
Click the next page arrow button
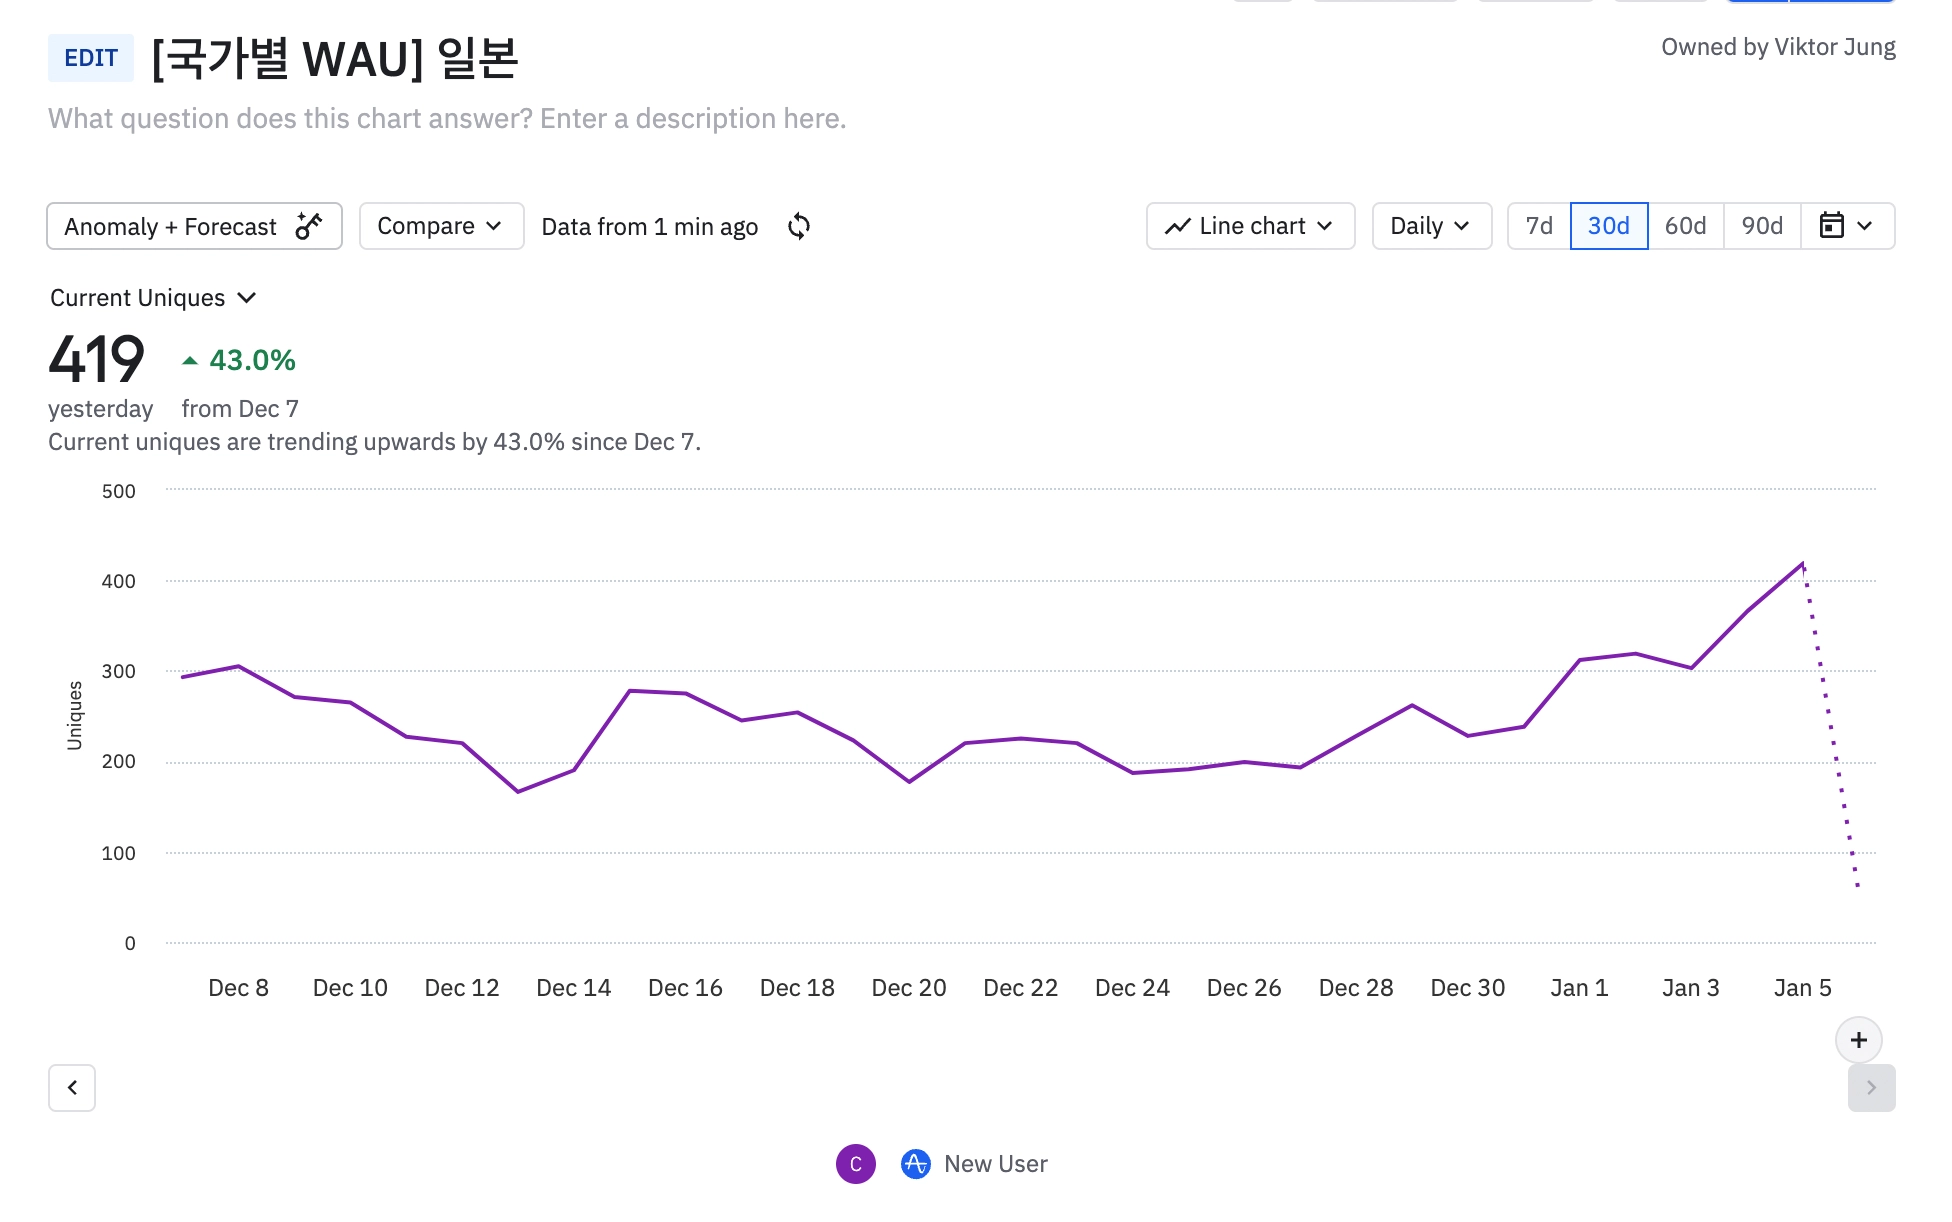1871,1088
